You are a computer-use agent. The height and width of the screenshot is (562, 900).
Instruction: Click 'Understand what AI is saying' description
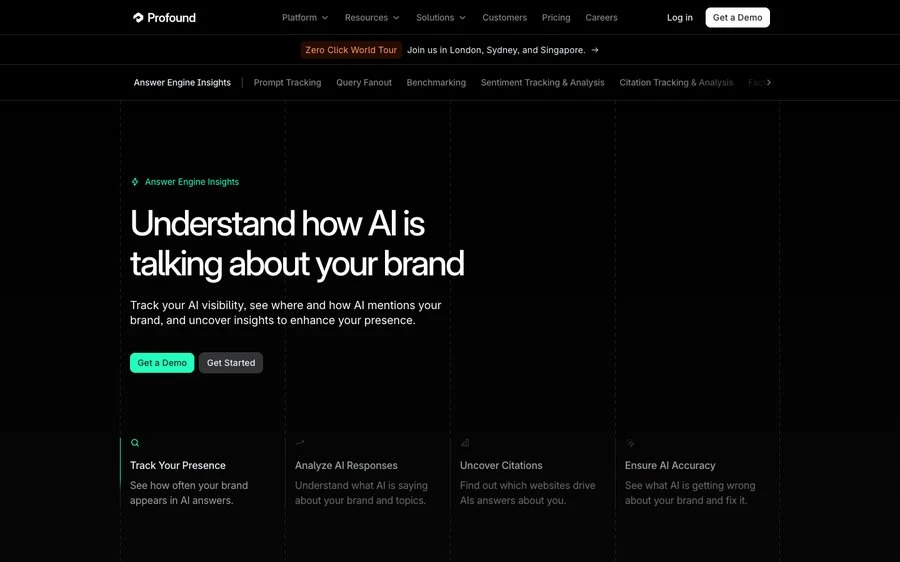pyautogui.click(x=361, y=493)
